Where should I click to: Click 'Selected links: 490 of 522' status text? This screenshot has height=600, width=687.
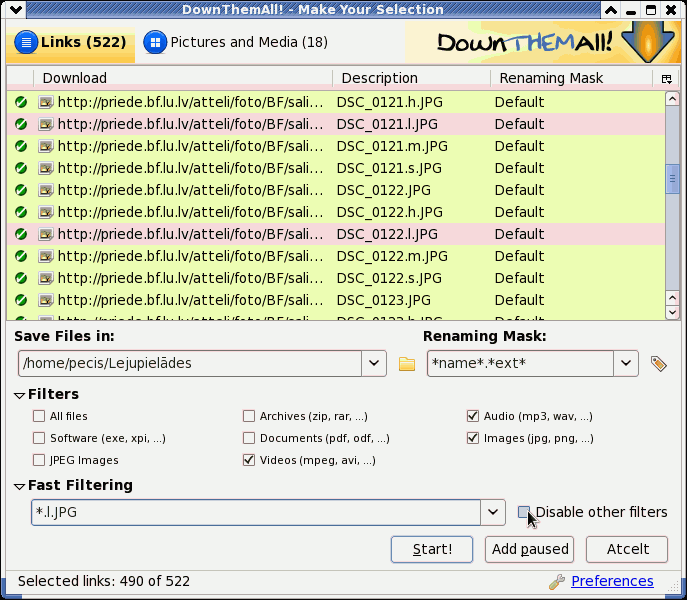coord(104,581)
